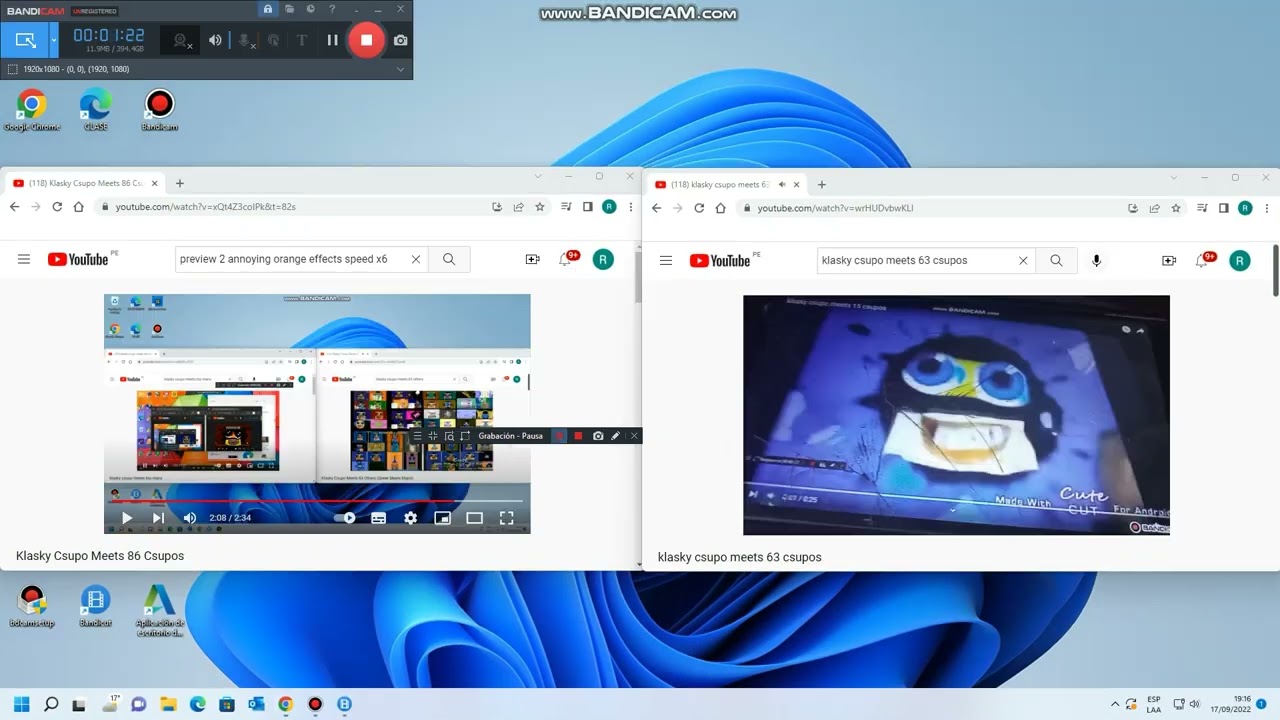Viewport: 1280px width, 720px height.
Task: Toggle autoplay switch in left YouTube player
Action: (346, 518)
